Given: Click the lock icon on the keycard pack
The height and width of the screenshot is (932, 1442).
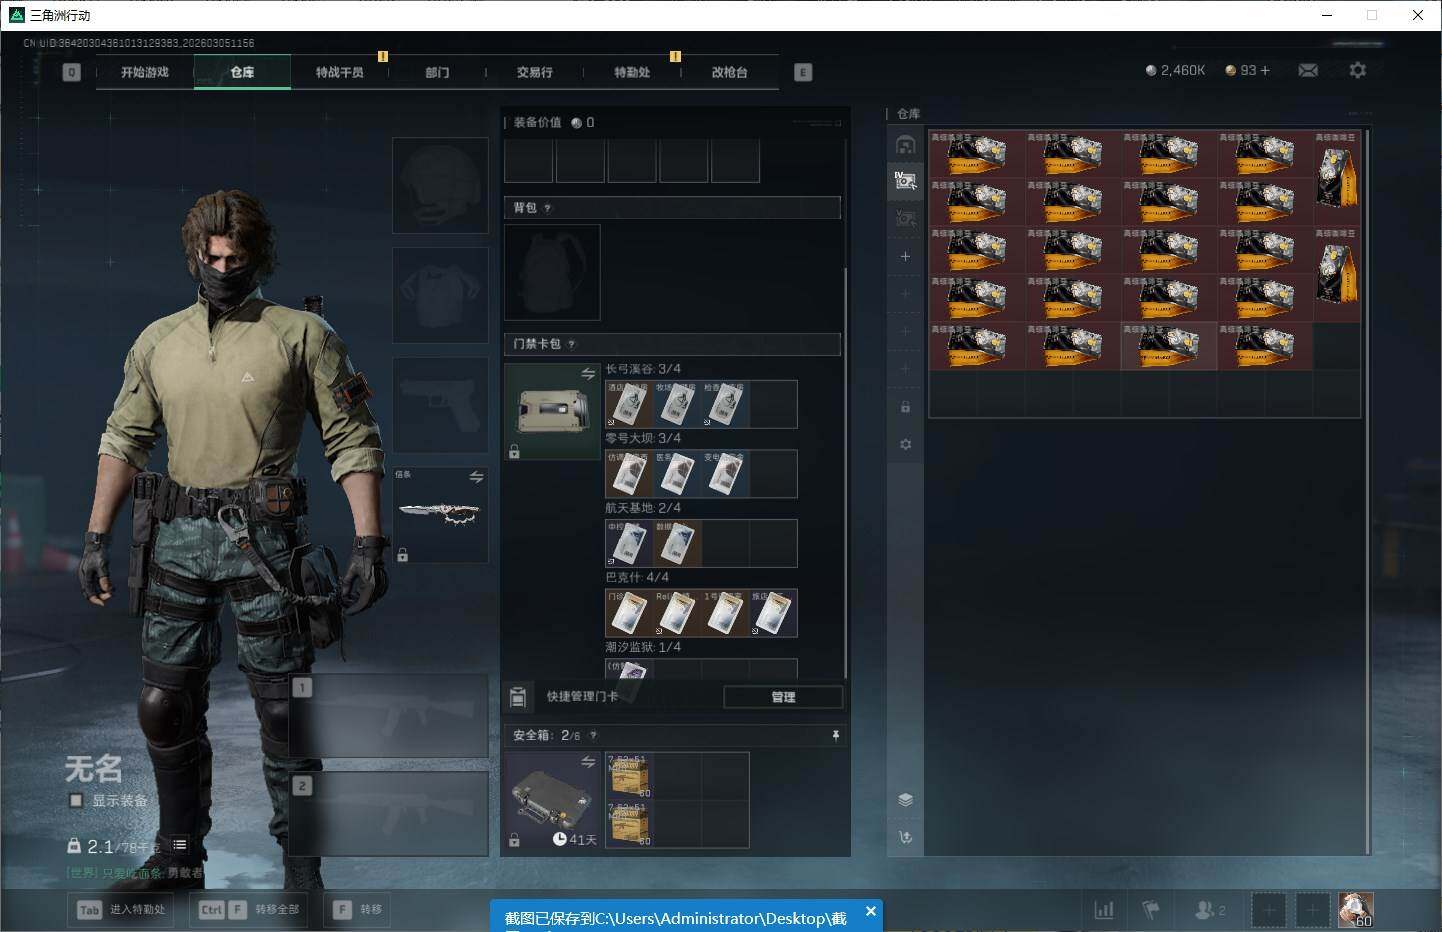Looking at the screenshot, I should 514,452.
